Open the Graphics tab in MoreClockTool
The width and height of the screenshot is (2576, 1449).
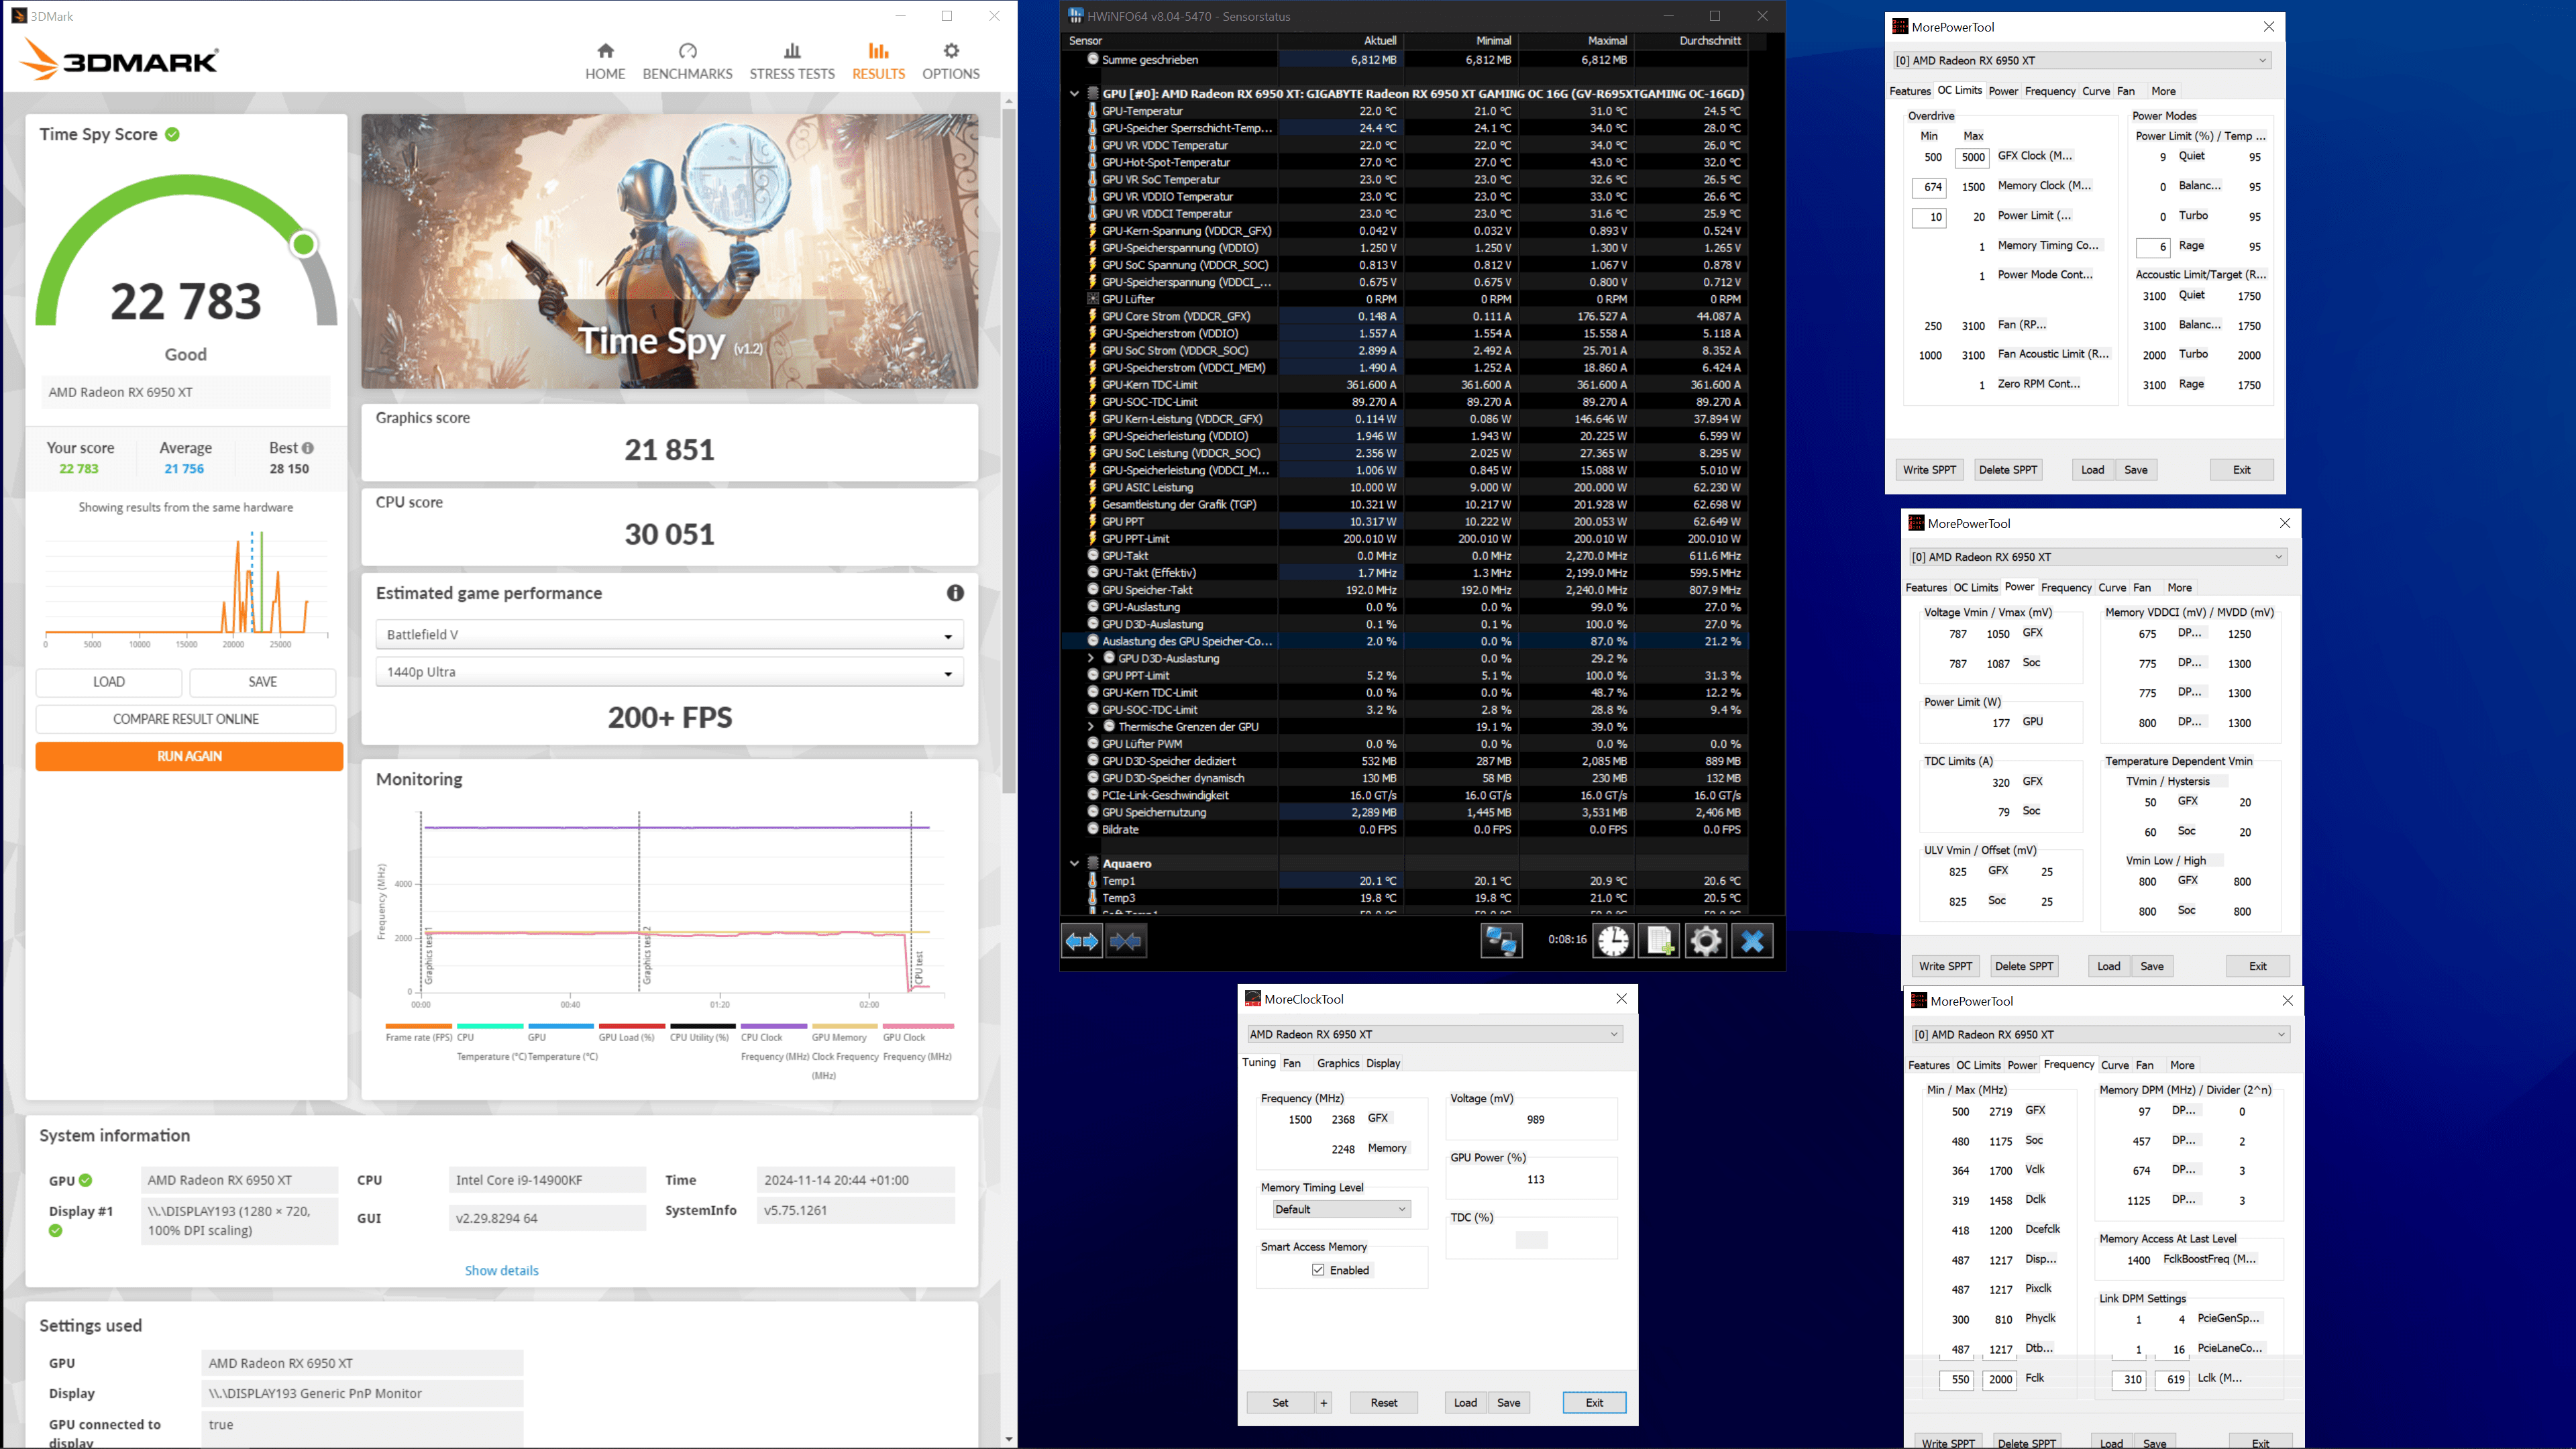point(1337,1063)
